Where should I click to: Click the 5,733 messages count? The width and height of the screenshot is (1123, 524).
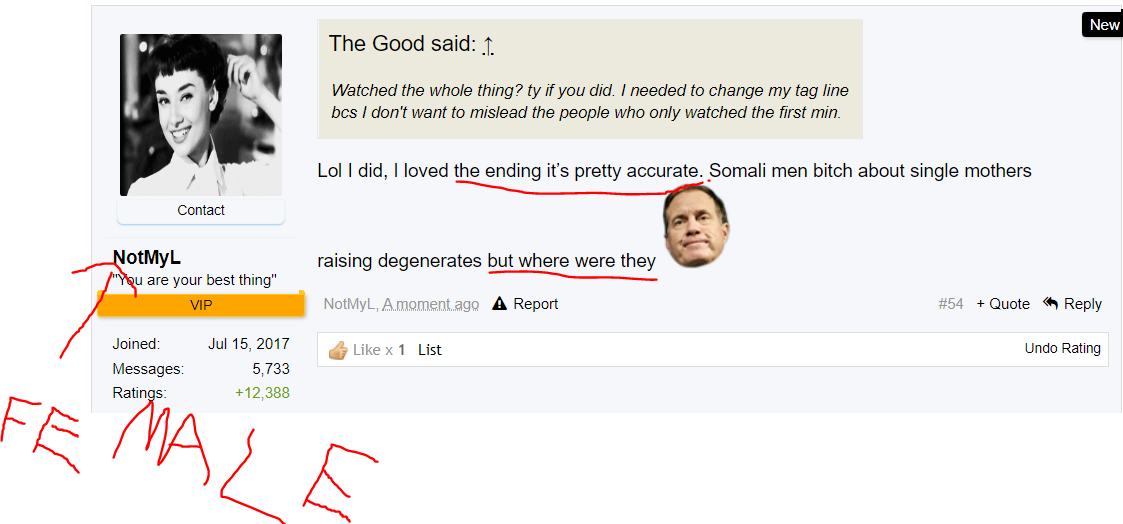click(271, 369)
